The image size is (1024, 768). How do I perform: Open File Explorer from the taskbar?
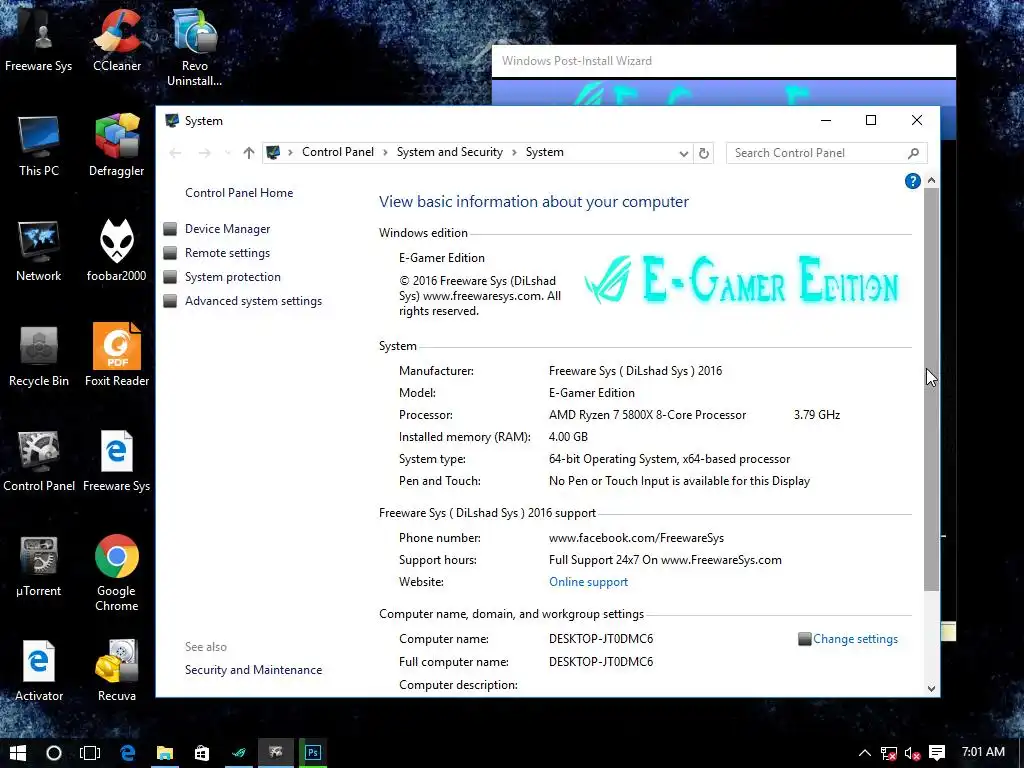(165, 753)
